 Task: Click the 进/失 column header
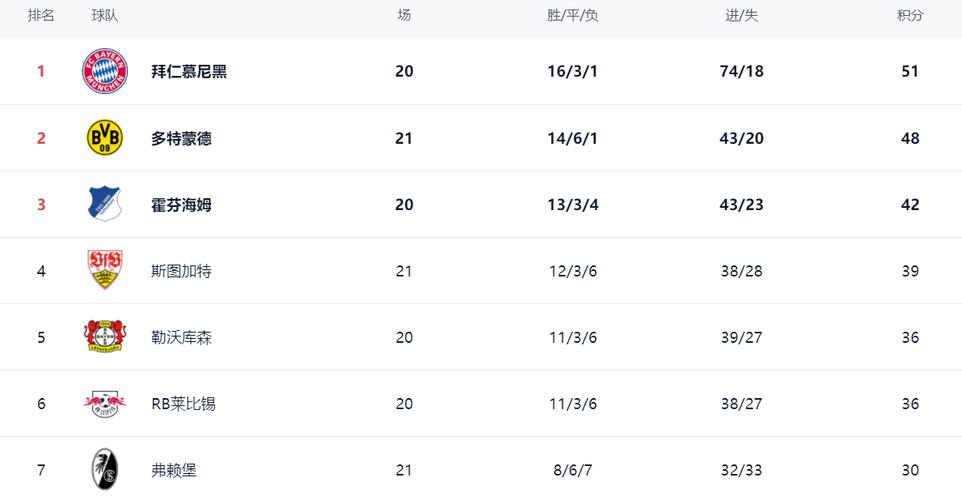click(x=741, y=16)
